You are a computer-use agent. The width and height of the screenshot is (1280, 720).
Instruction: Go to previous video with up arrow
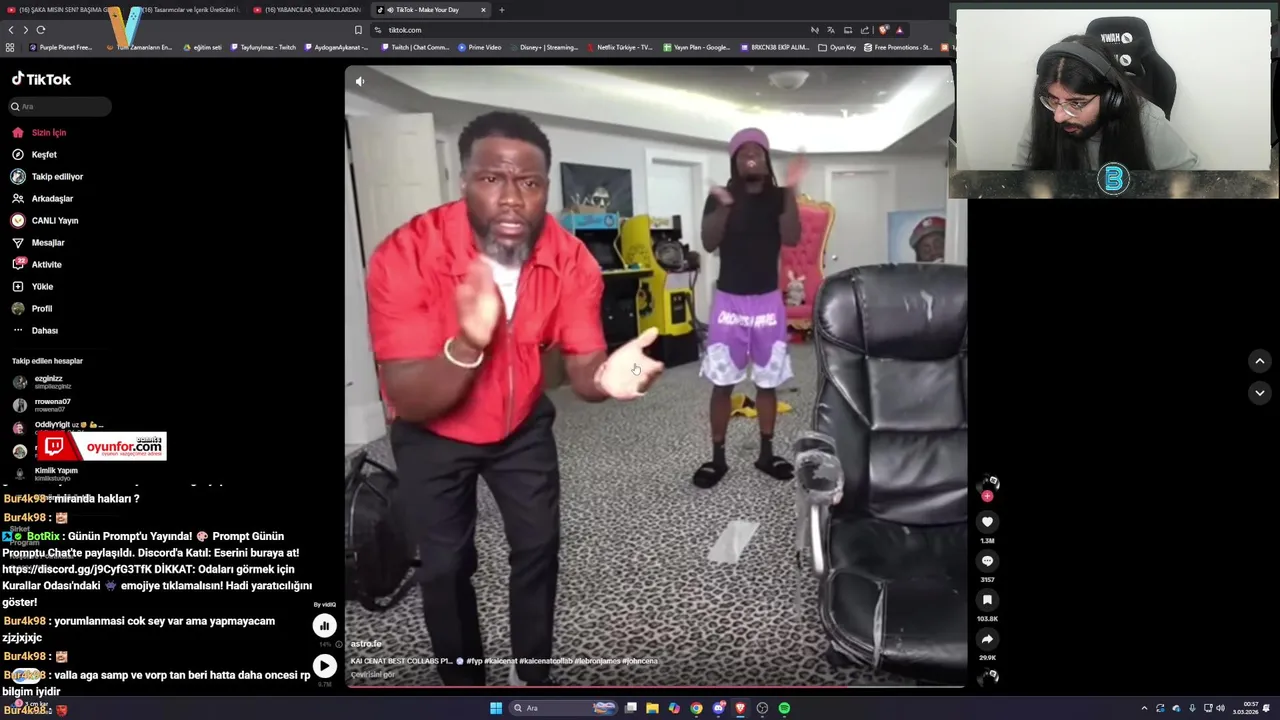click(x=1260, y=361)
